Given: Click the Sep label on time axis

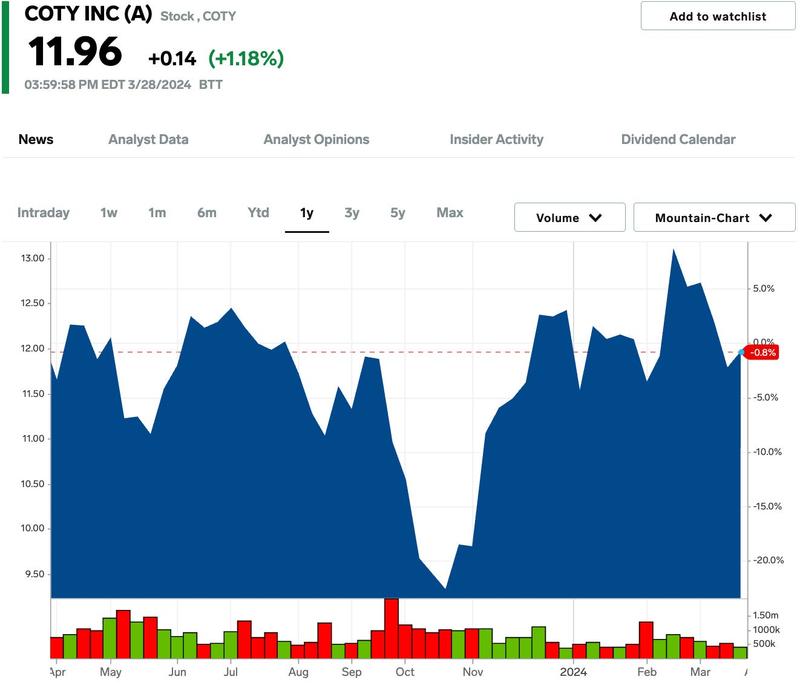Looking at the screenshot, I should coord(352,672).
